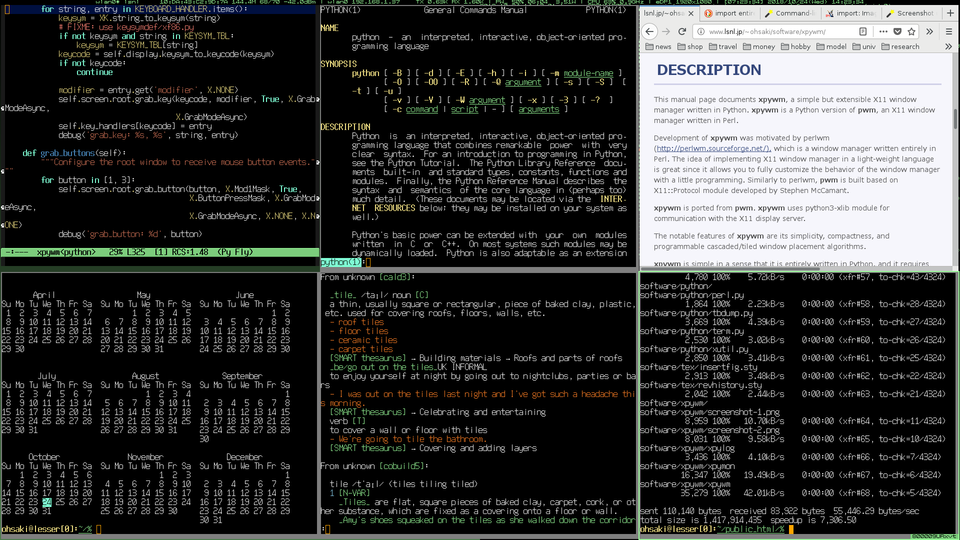Click the browser address bar URL
The image size is (960, 540).
[767, 32]
